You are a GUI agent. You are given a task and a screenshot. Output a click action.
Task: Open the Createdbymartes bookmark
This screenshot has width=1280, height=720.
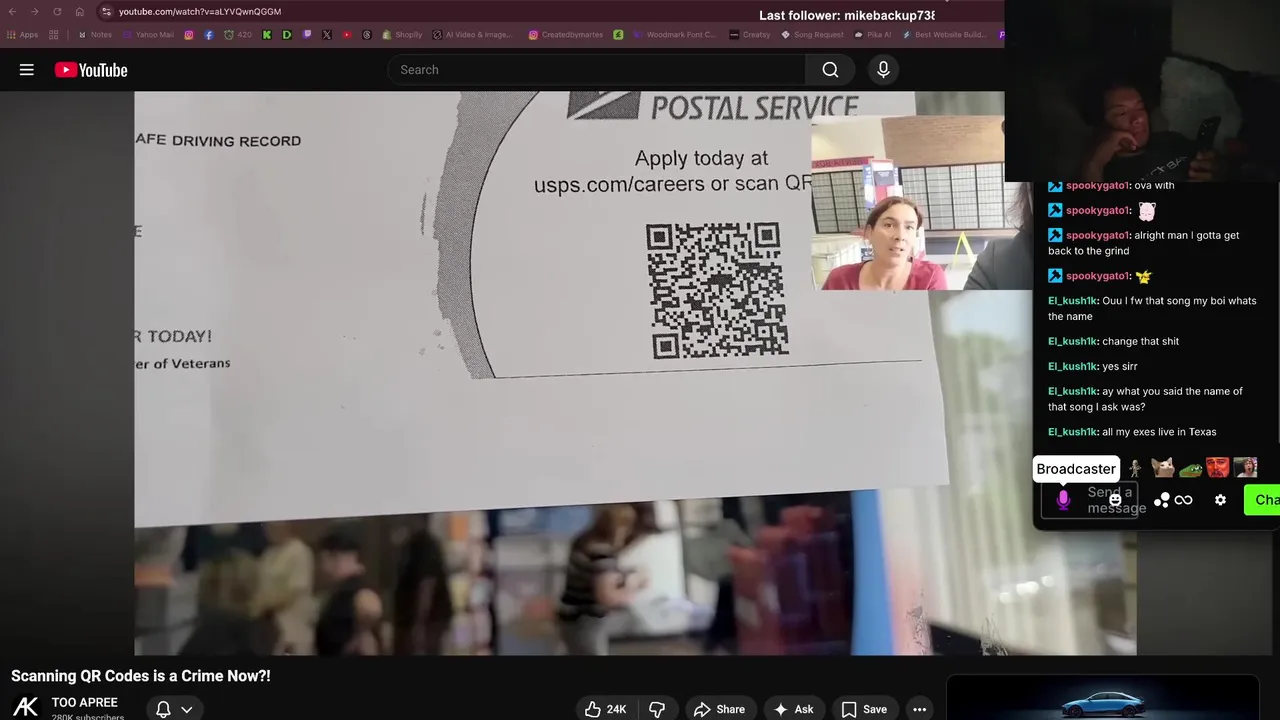click(566, 35)
